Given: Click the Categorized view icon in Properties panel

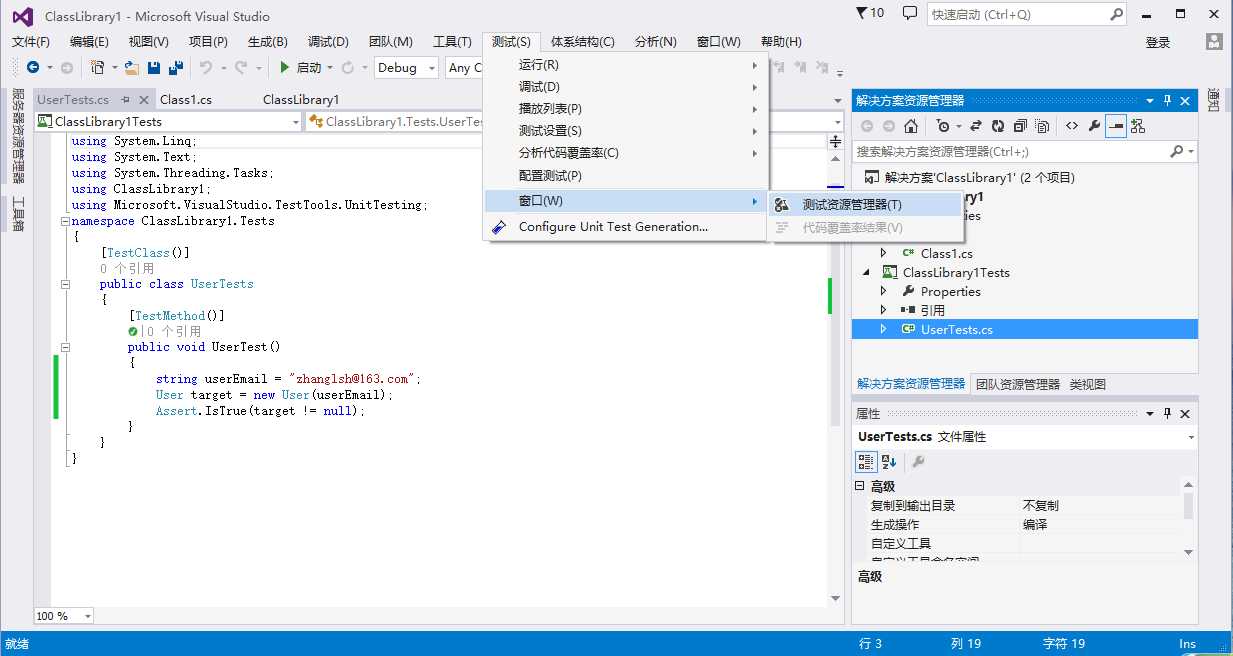Looking at the screenshot, I should click(866, 462).
